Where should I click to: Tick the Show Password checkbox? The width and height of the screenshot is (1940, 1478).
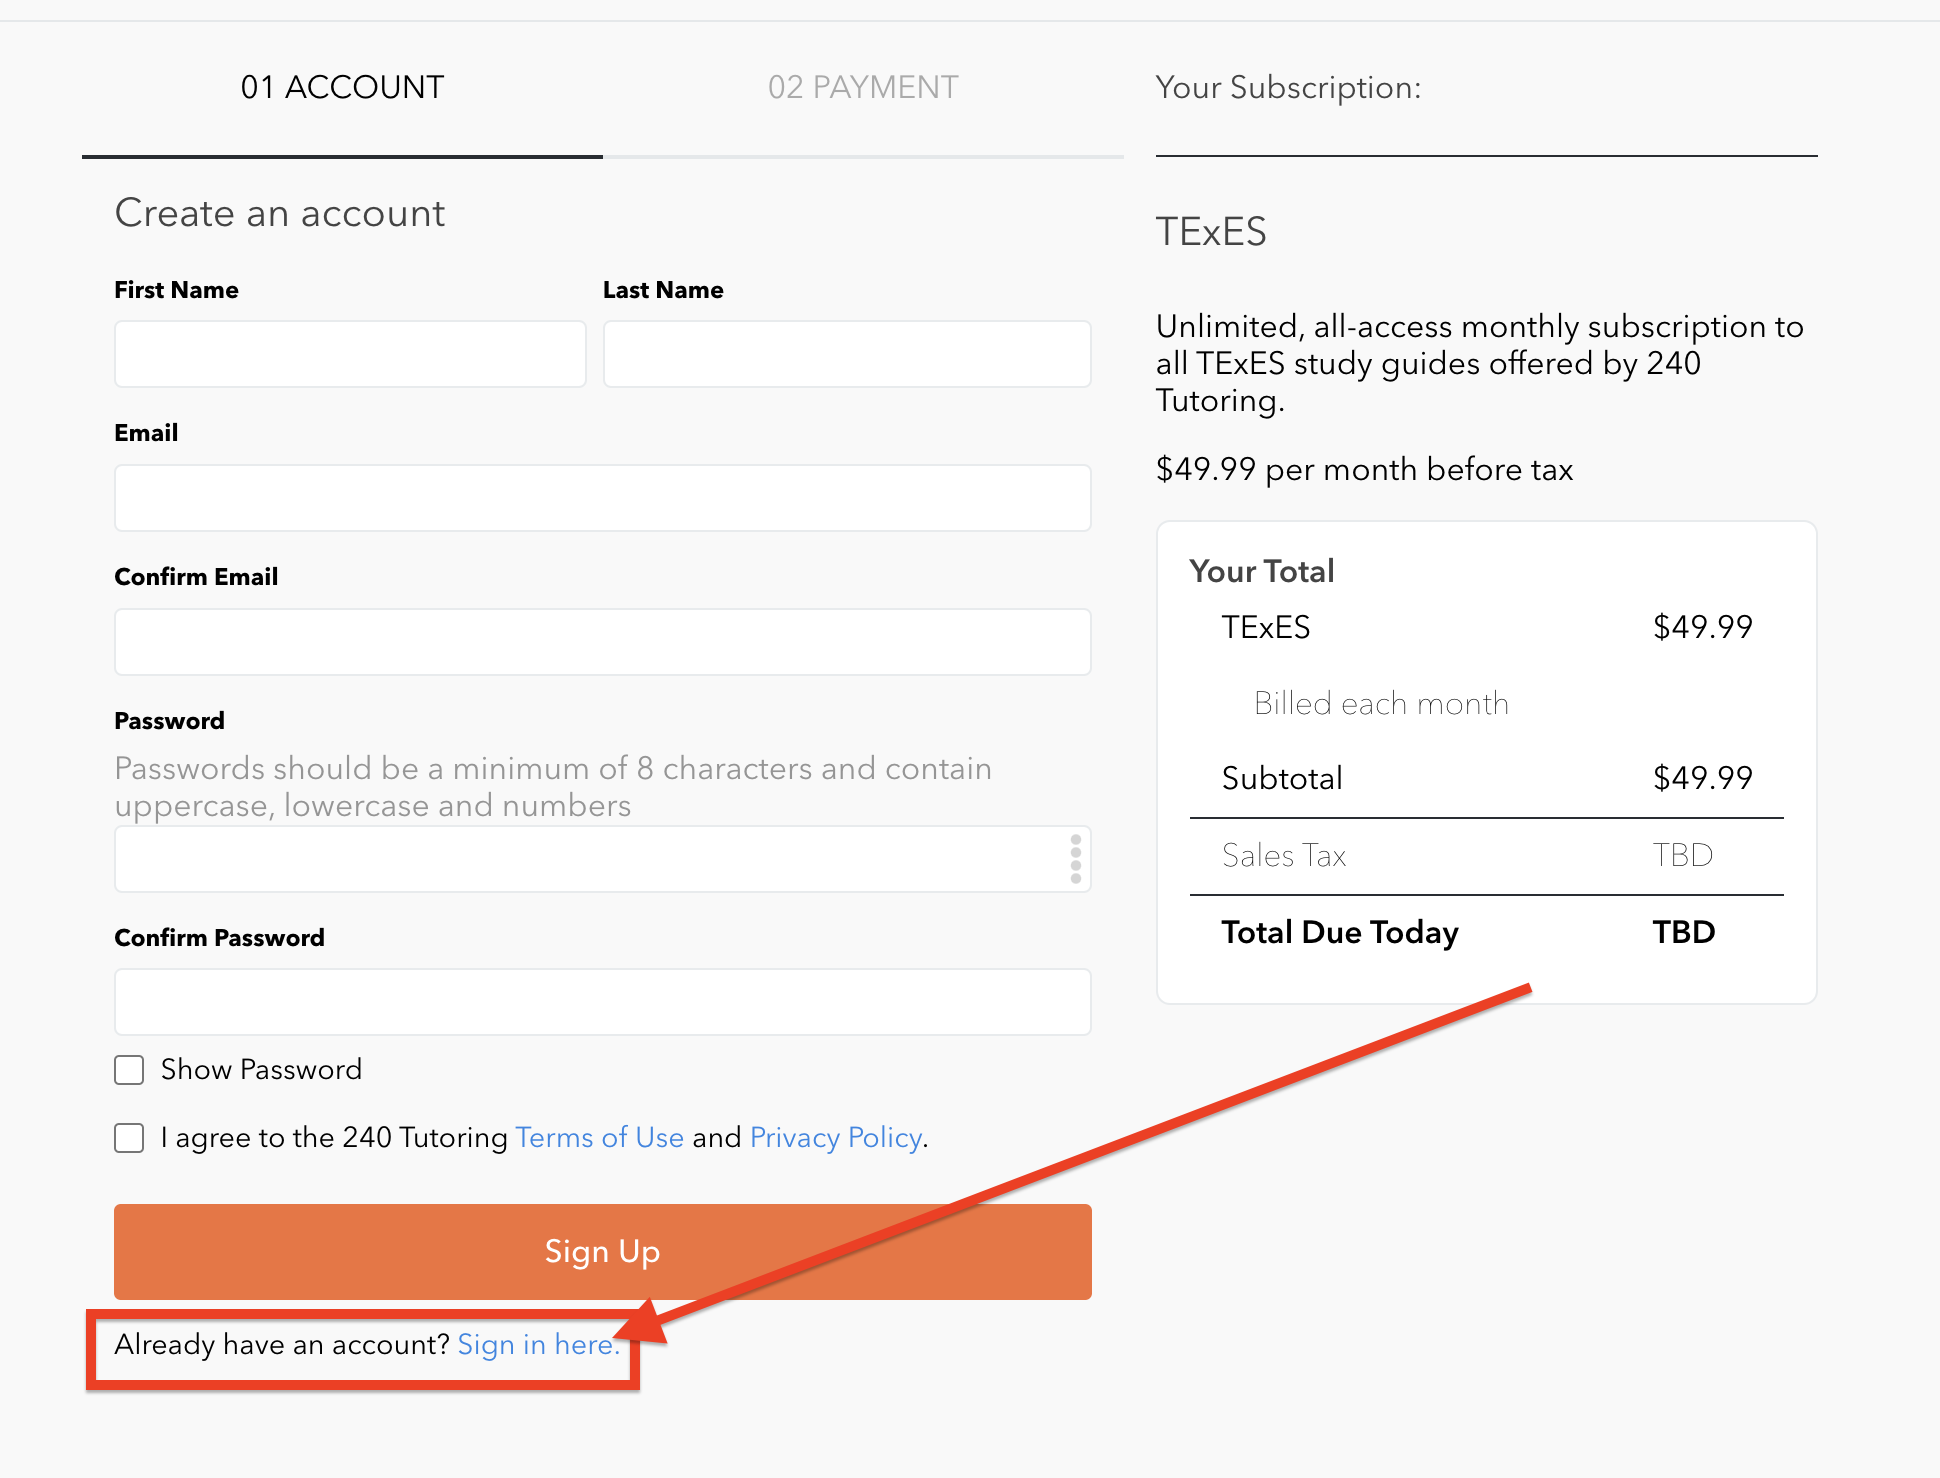(x=129, y=1070)
